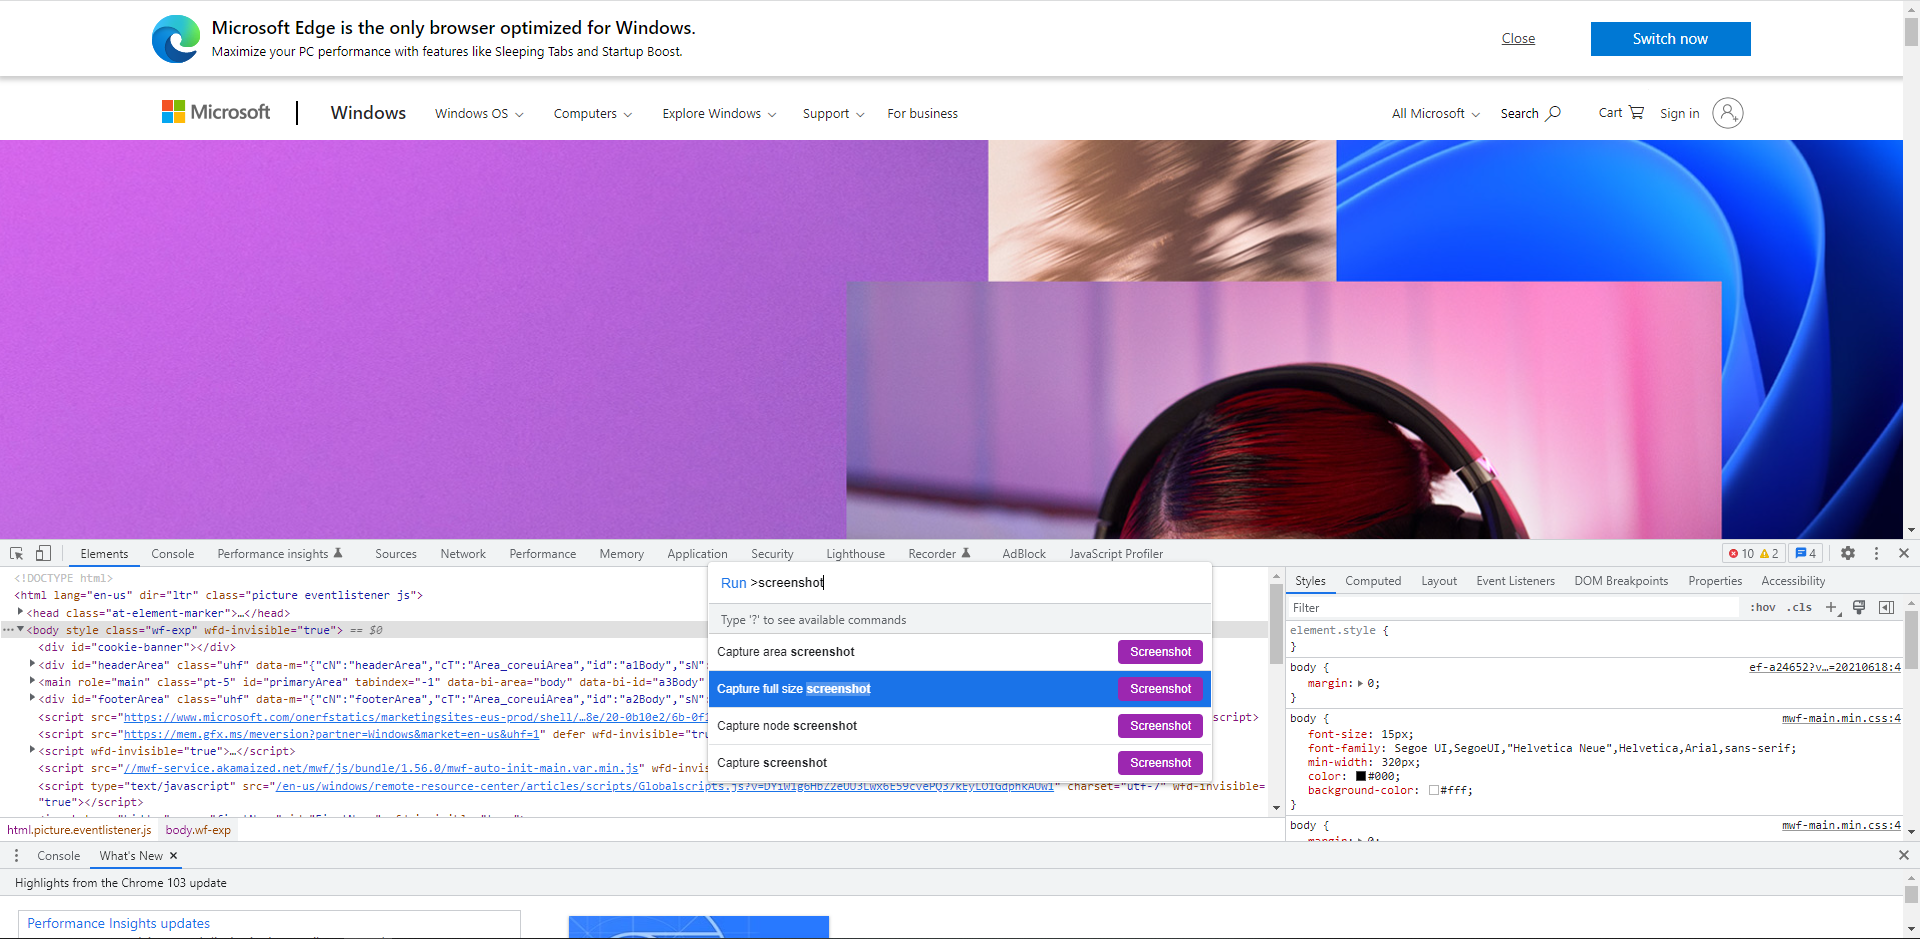This screenshot has height=939, width=1920.
Task: Open the All Microsoft dropdown
Action: pos(1436,114)
